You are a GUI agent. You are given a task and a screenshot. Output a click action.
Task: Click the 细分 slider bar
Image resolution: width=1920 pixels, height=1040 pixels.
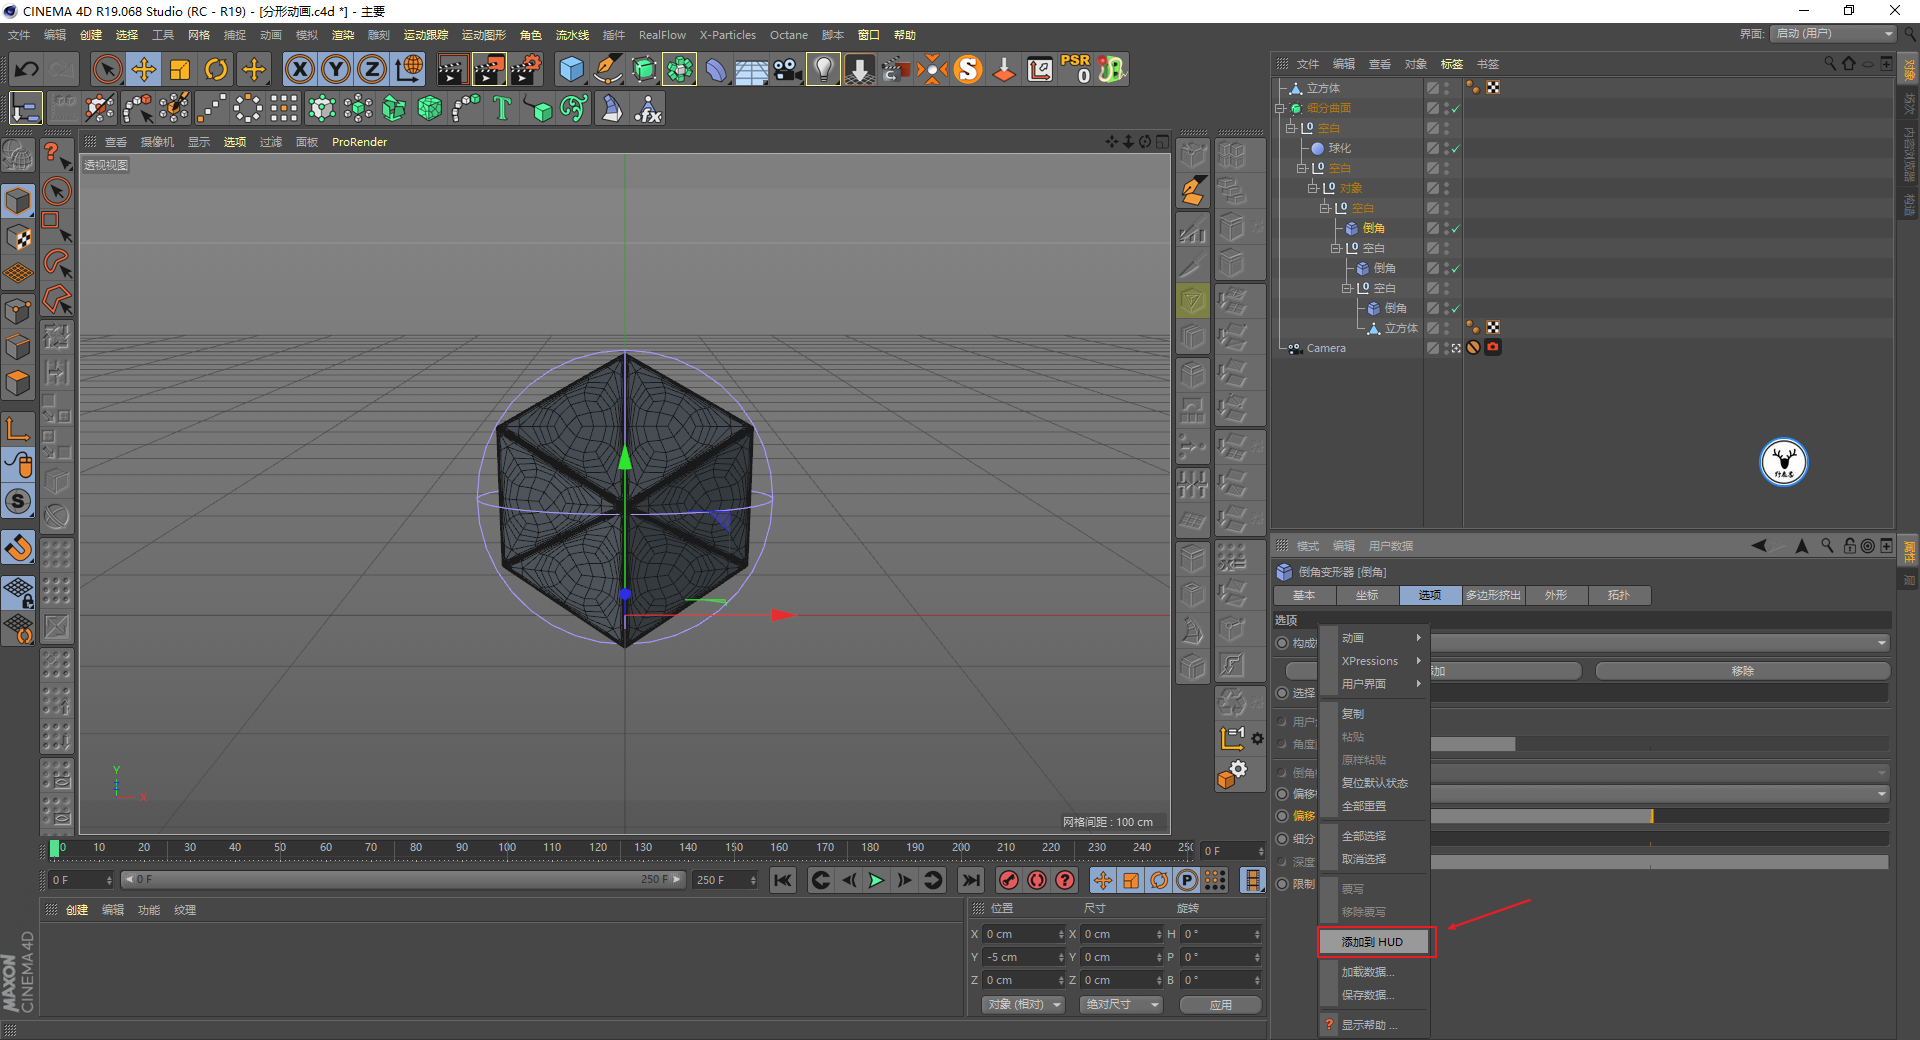1660,839
